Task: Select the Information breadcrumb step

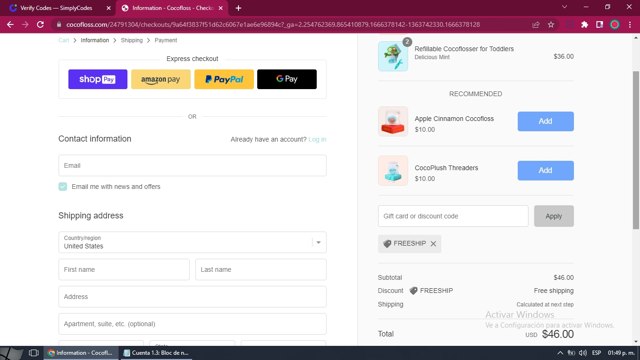Action: 95,40
